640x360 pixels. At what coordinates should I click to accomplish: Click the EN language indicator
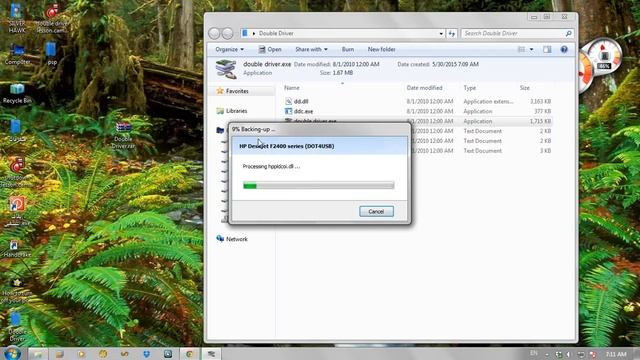coord(534,353)
